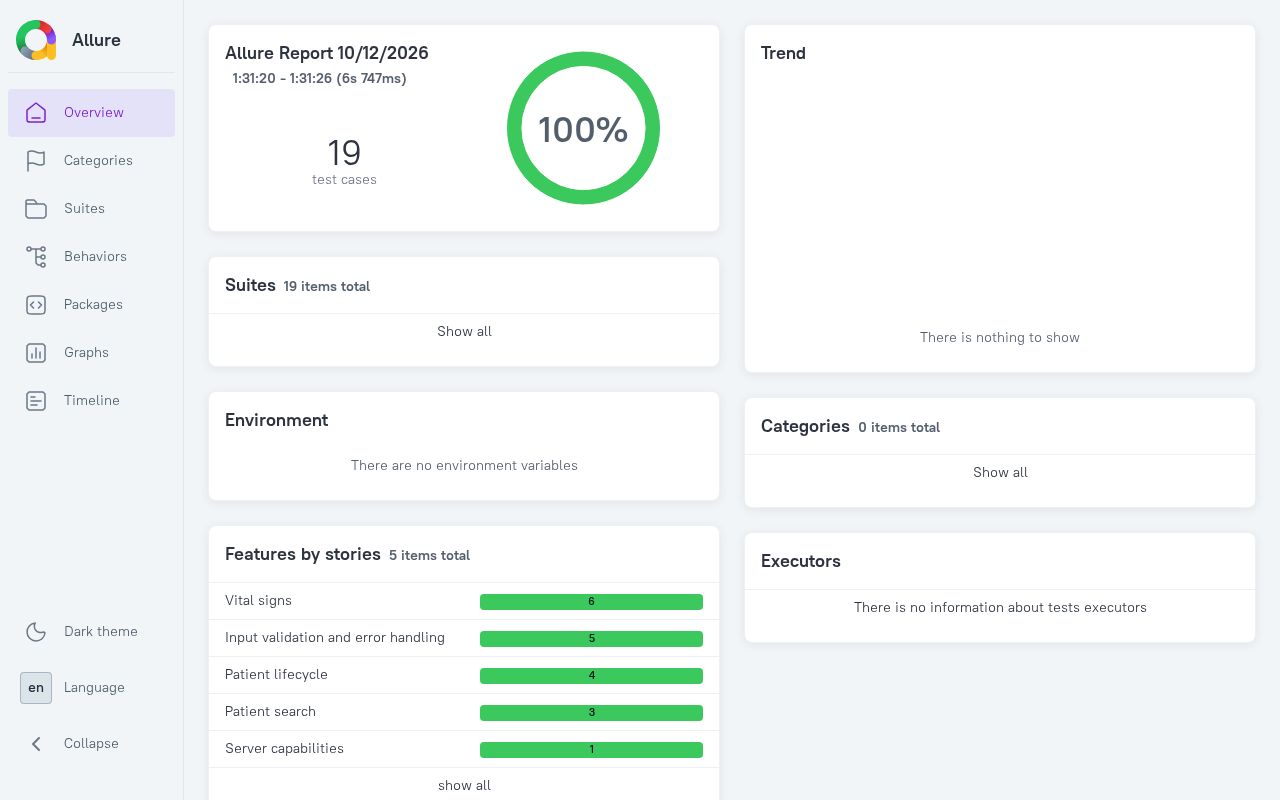Click the Executors widget title
This screenshot has height=800, width=1280.
[x=801, y=561]
